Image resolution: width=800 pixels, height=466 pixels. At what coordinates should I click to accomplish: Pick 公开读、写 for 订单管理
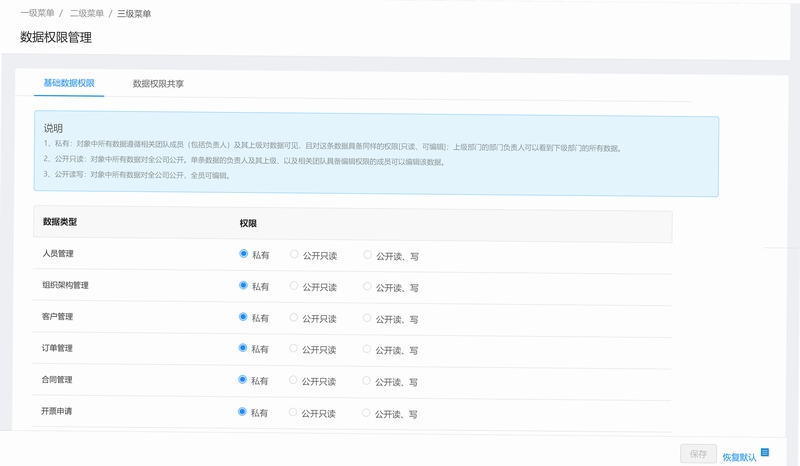[366, 349]
